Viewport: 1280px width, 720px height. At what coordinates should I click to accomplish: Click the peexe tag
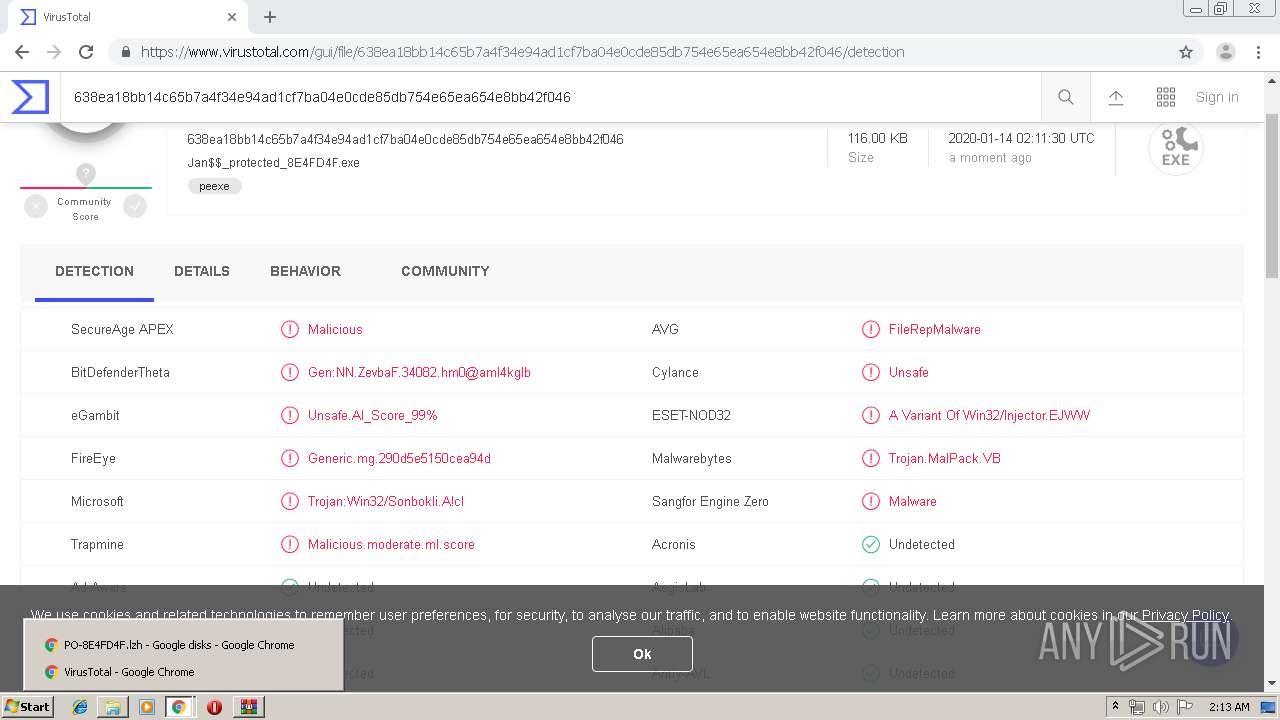point(214,186)
